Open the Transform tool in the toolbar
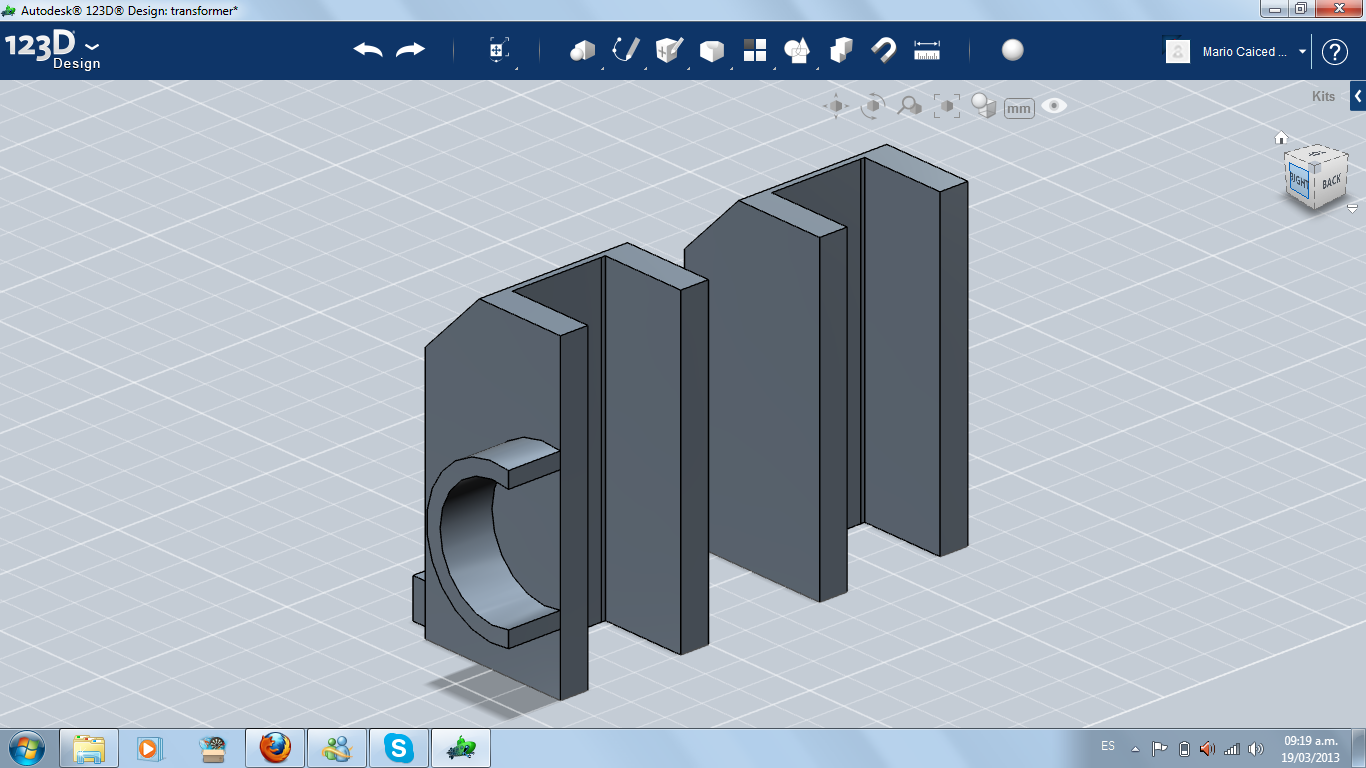 [x=498, y=50]
